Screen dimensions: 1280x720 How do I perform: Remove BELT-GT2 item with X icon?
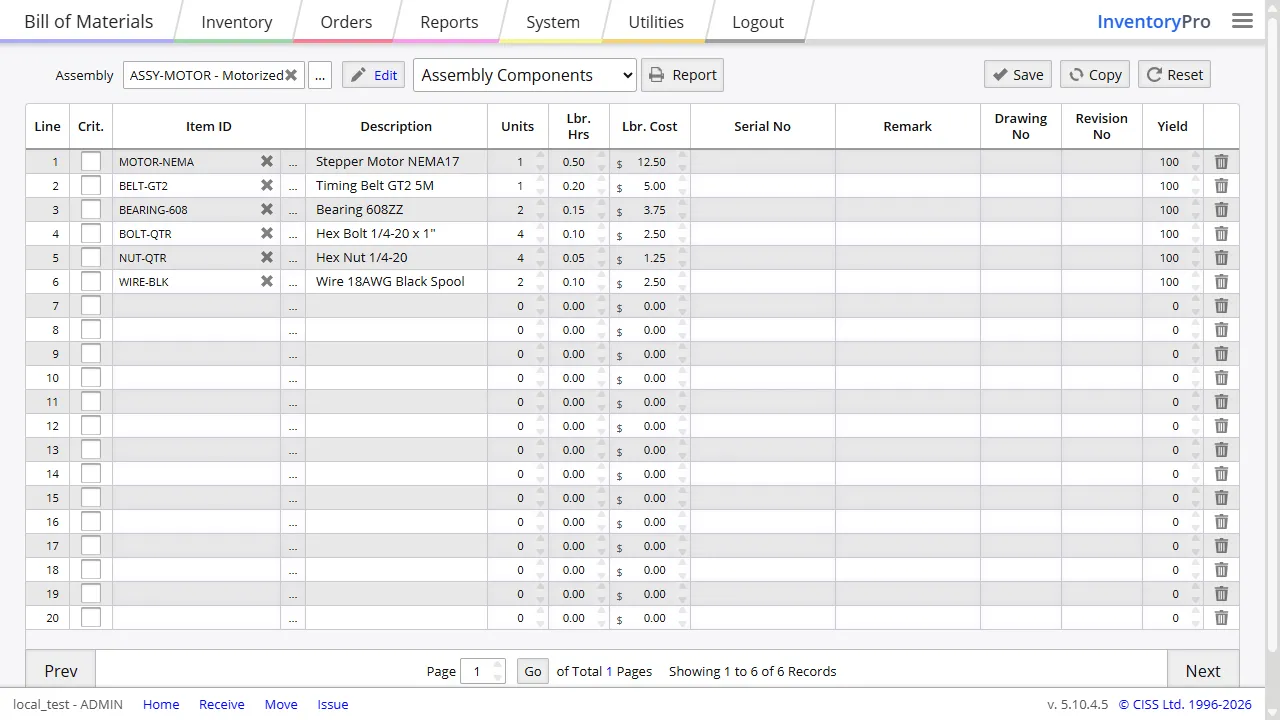(267, 186)
